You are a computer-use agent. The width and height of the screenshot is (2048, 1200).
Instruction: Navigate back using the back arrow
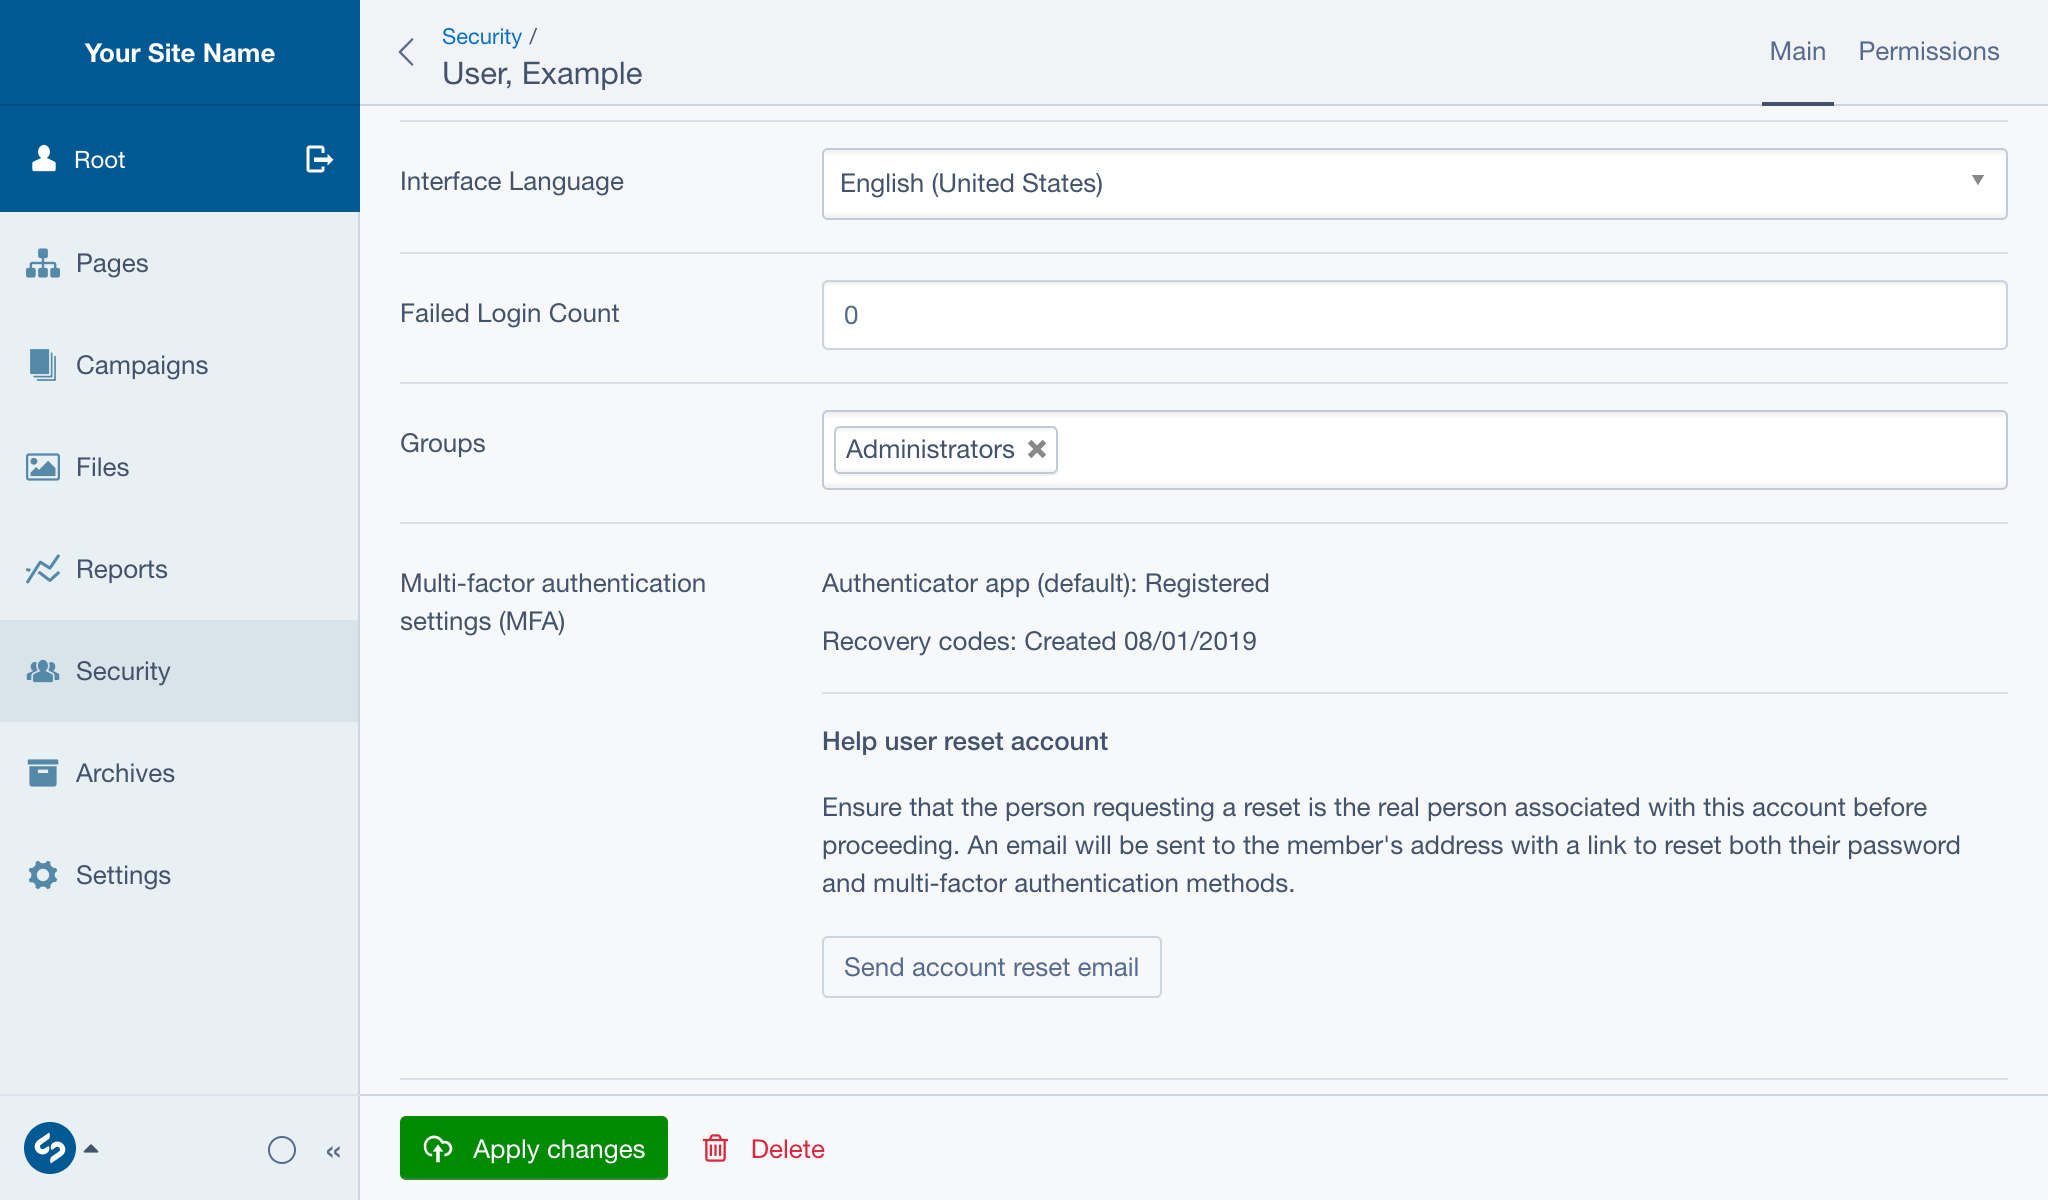click(407, 52)
